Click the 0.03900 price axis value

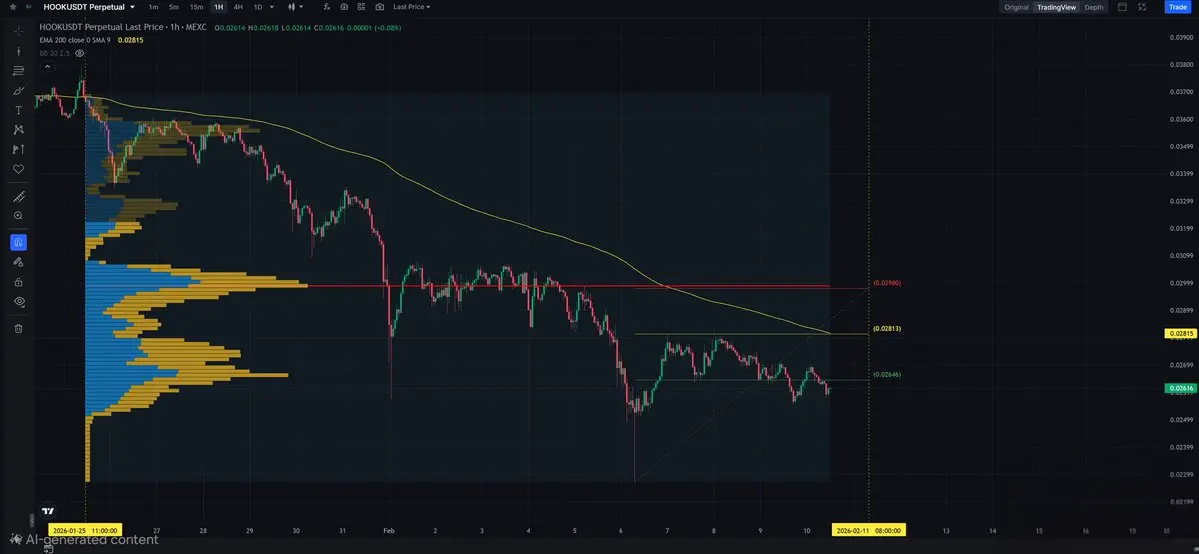point(1180,37)
